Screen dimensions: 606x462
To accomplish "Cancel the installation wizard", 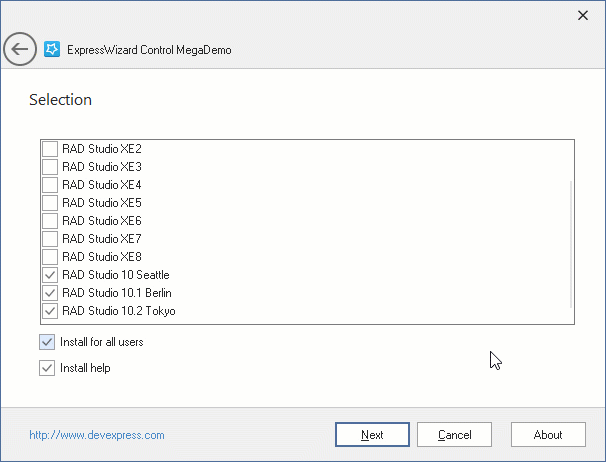I will pyautogui.click(x=454, y=435).
